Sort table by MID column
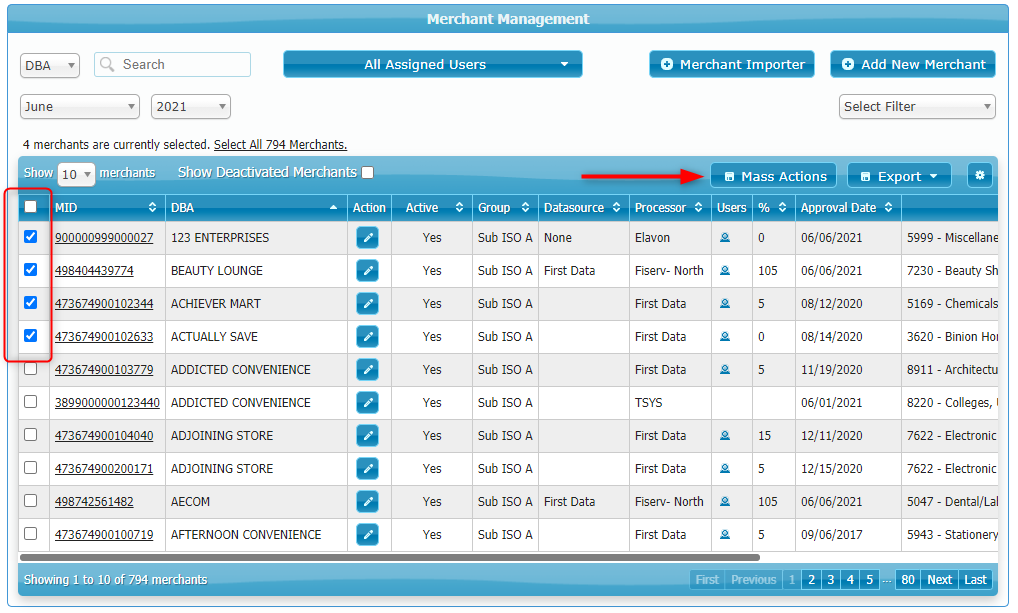 point(107,208)
